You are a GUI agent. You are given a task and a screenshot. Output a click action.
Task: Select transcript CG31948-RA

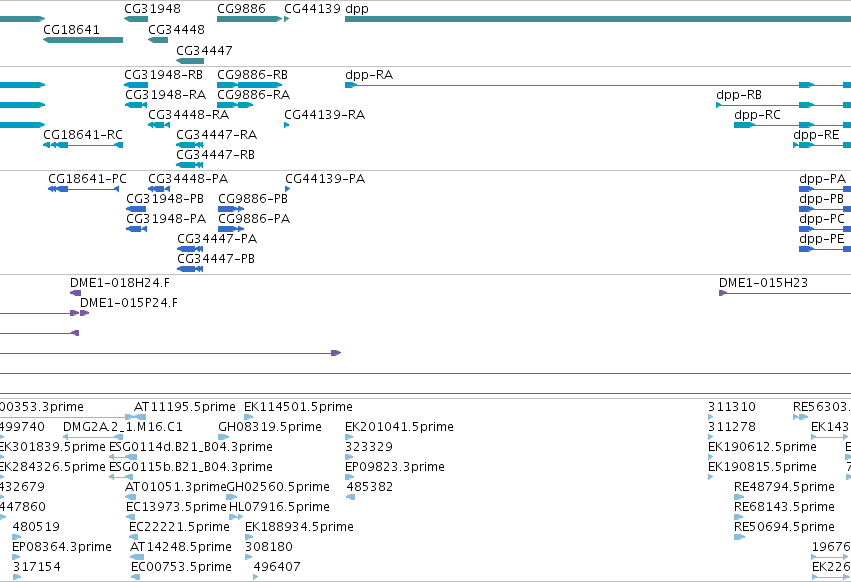click(x=166, y=94)
